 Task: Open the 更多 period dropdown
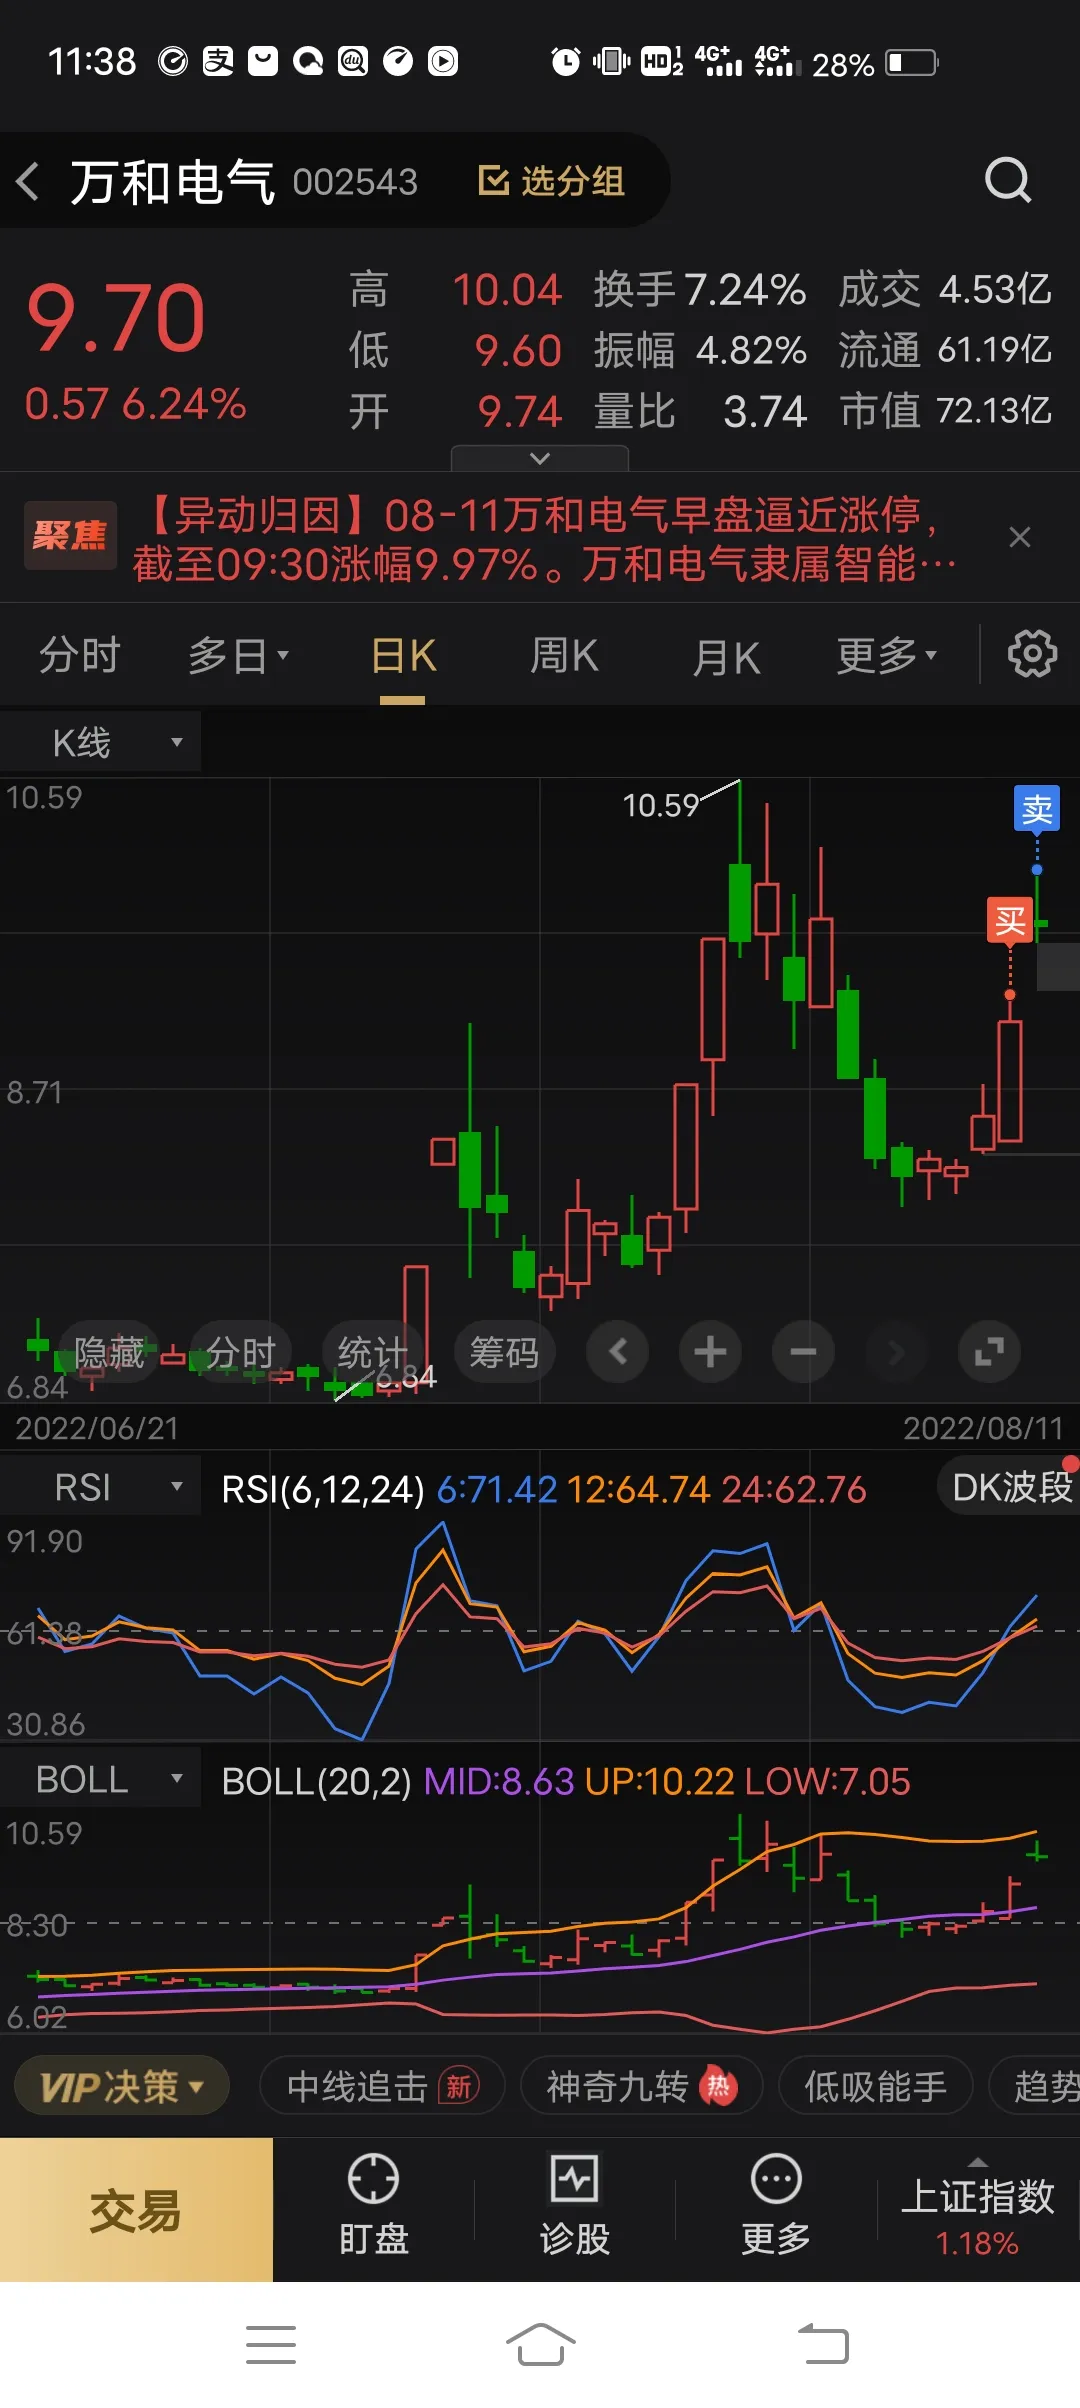pos(887,656)
